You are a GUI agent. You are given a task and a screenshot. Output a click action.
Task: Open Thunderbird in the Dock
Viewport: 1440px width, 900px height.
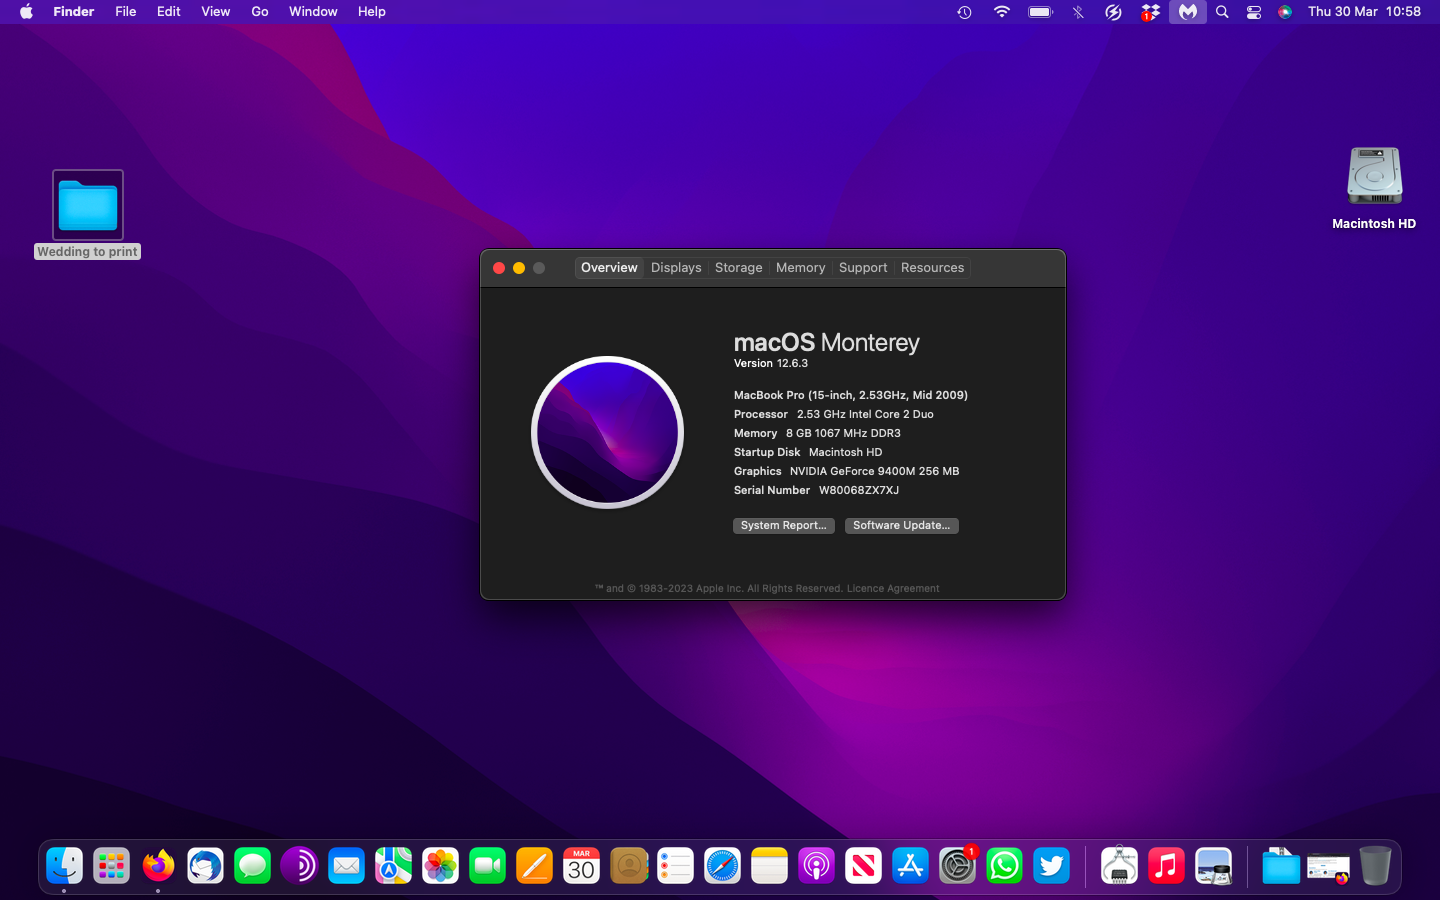pos(205,866)
